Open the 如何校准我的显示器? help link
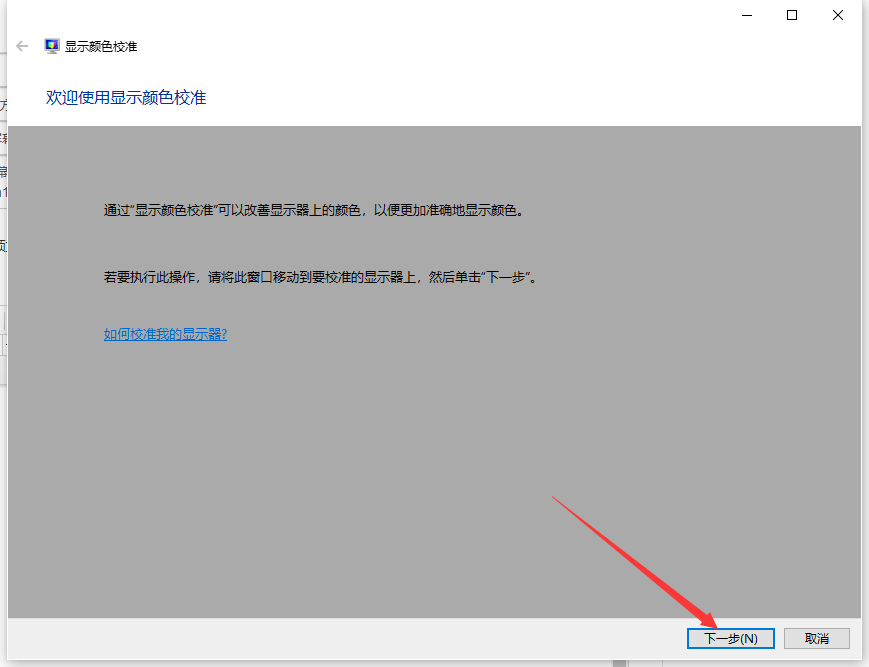 [x=165, y=334]
